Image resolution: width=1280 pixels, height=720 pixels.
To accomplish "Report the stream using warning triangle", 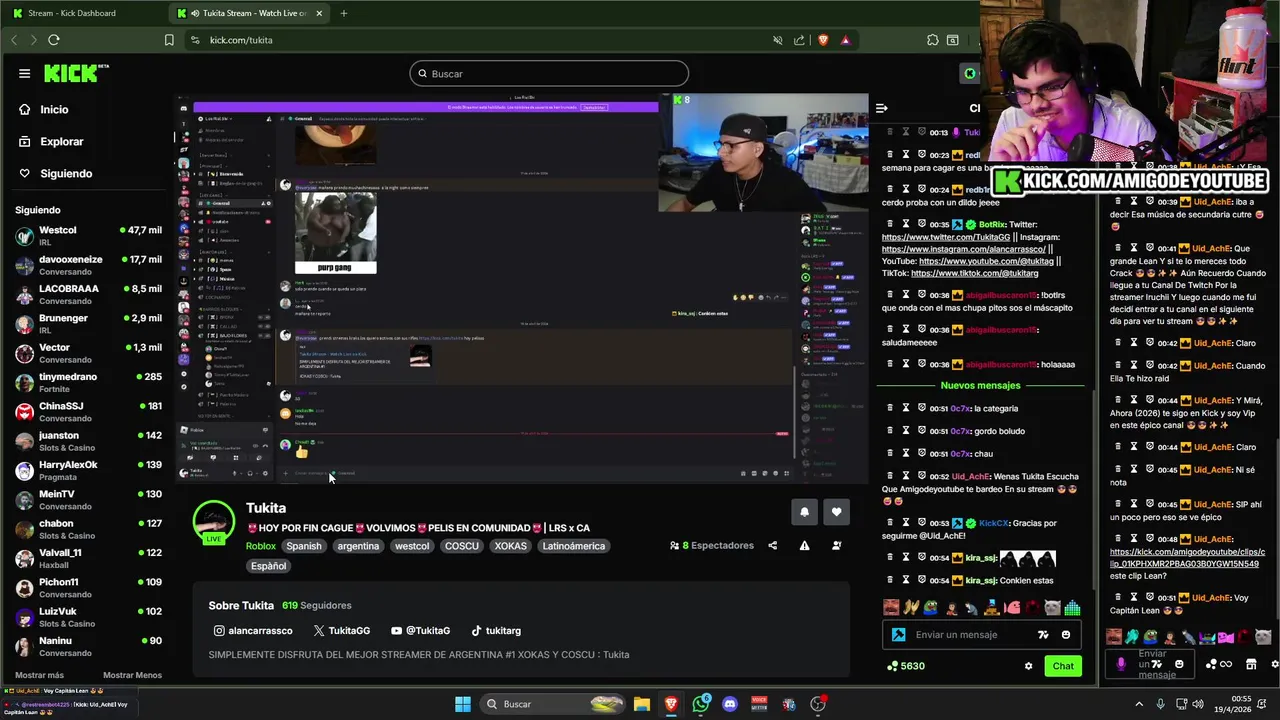I will coord(804,546).
